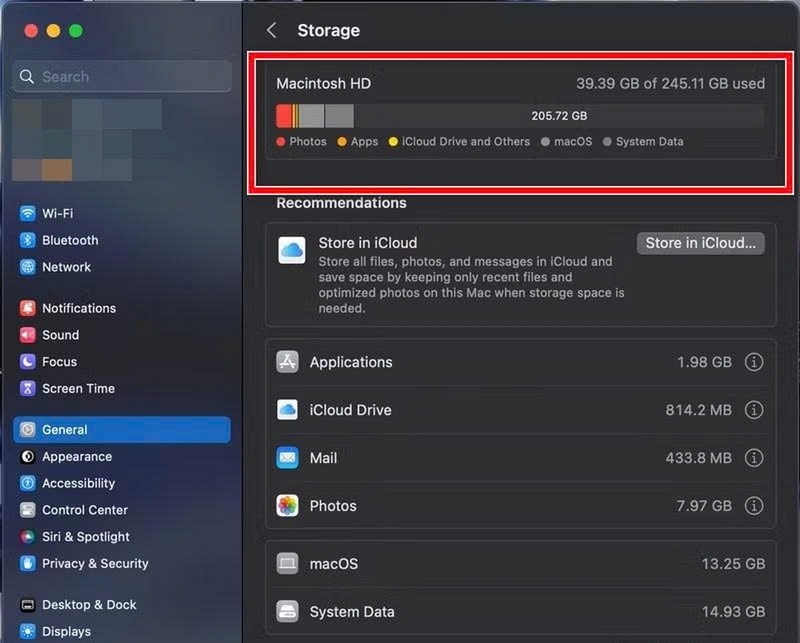Viewport: 800px width, 643px height.
Task: Click the blurred user profile area
Action: 87,140
